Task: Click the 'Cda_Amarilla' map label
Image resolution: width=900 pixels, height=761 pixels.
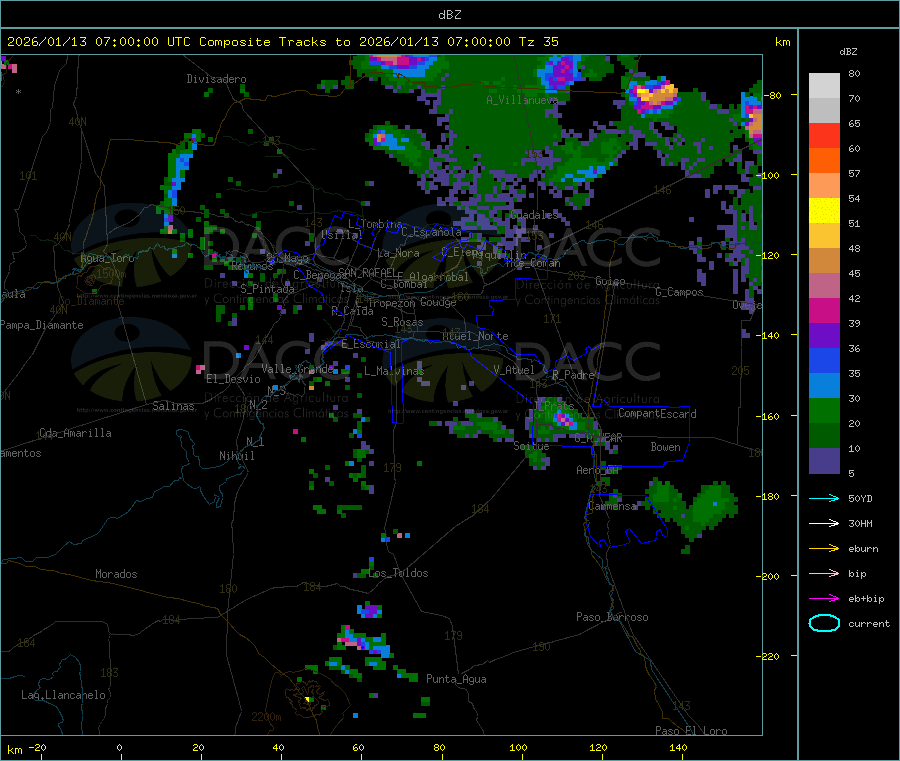Action: (x=75, y=433)
